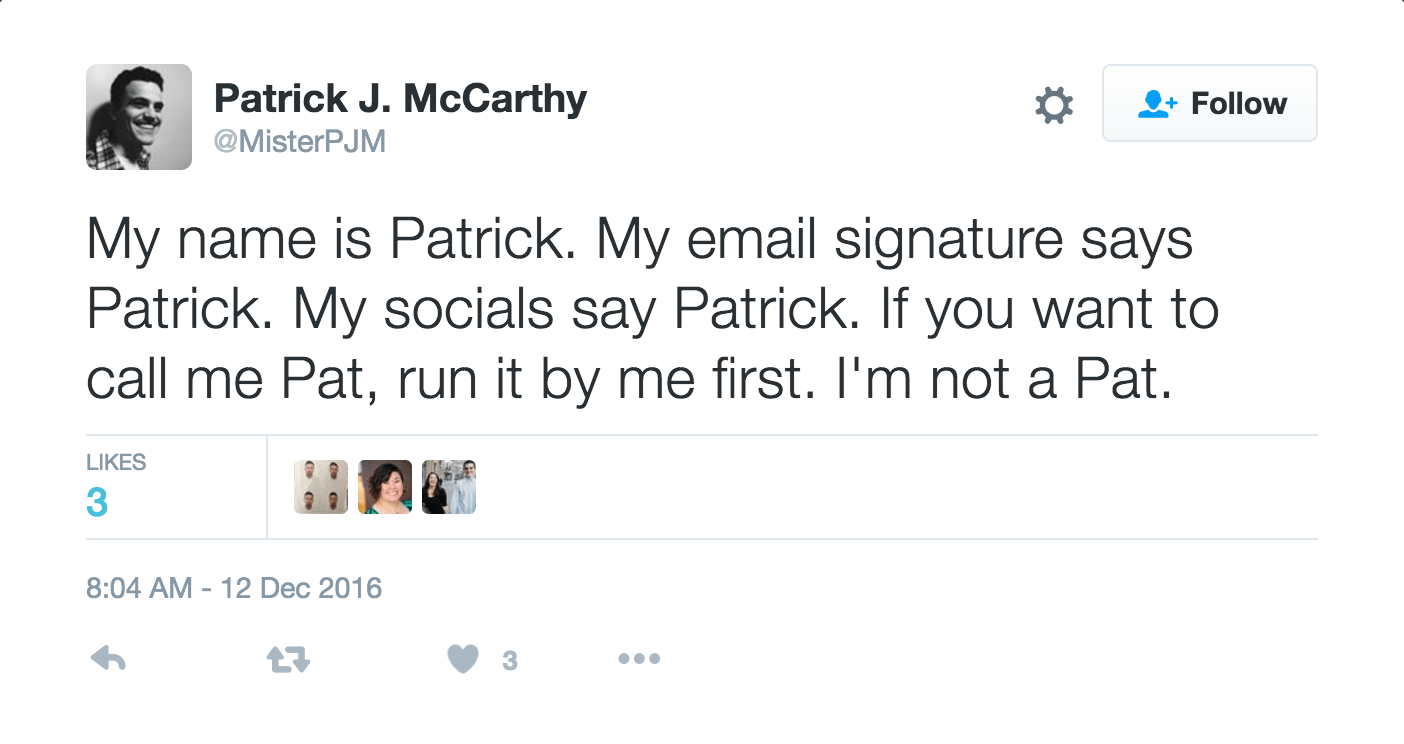Retweet this tweet

tap(288, 658)
